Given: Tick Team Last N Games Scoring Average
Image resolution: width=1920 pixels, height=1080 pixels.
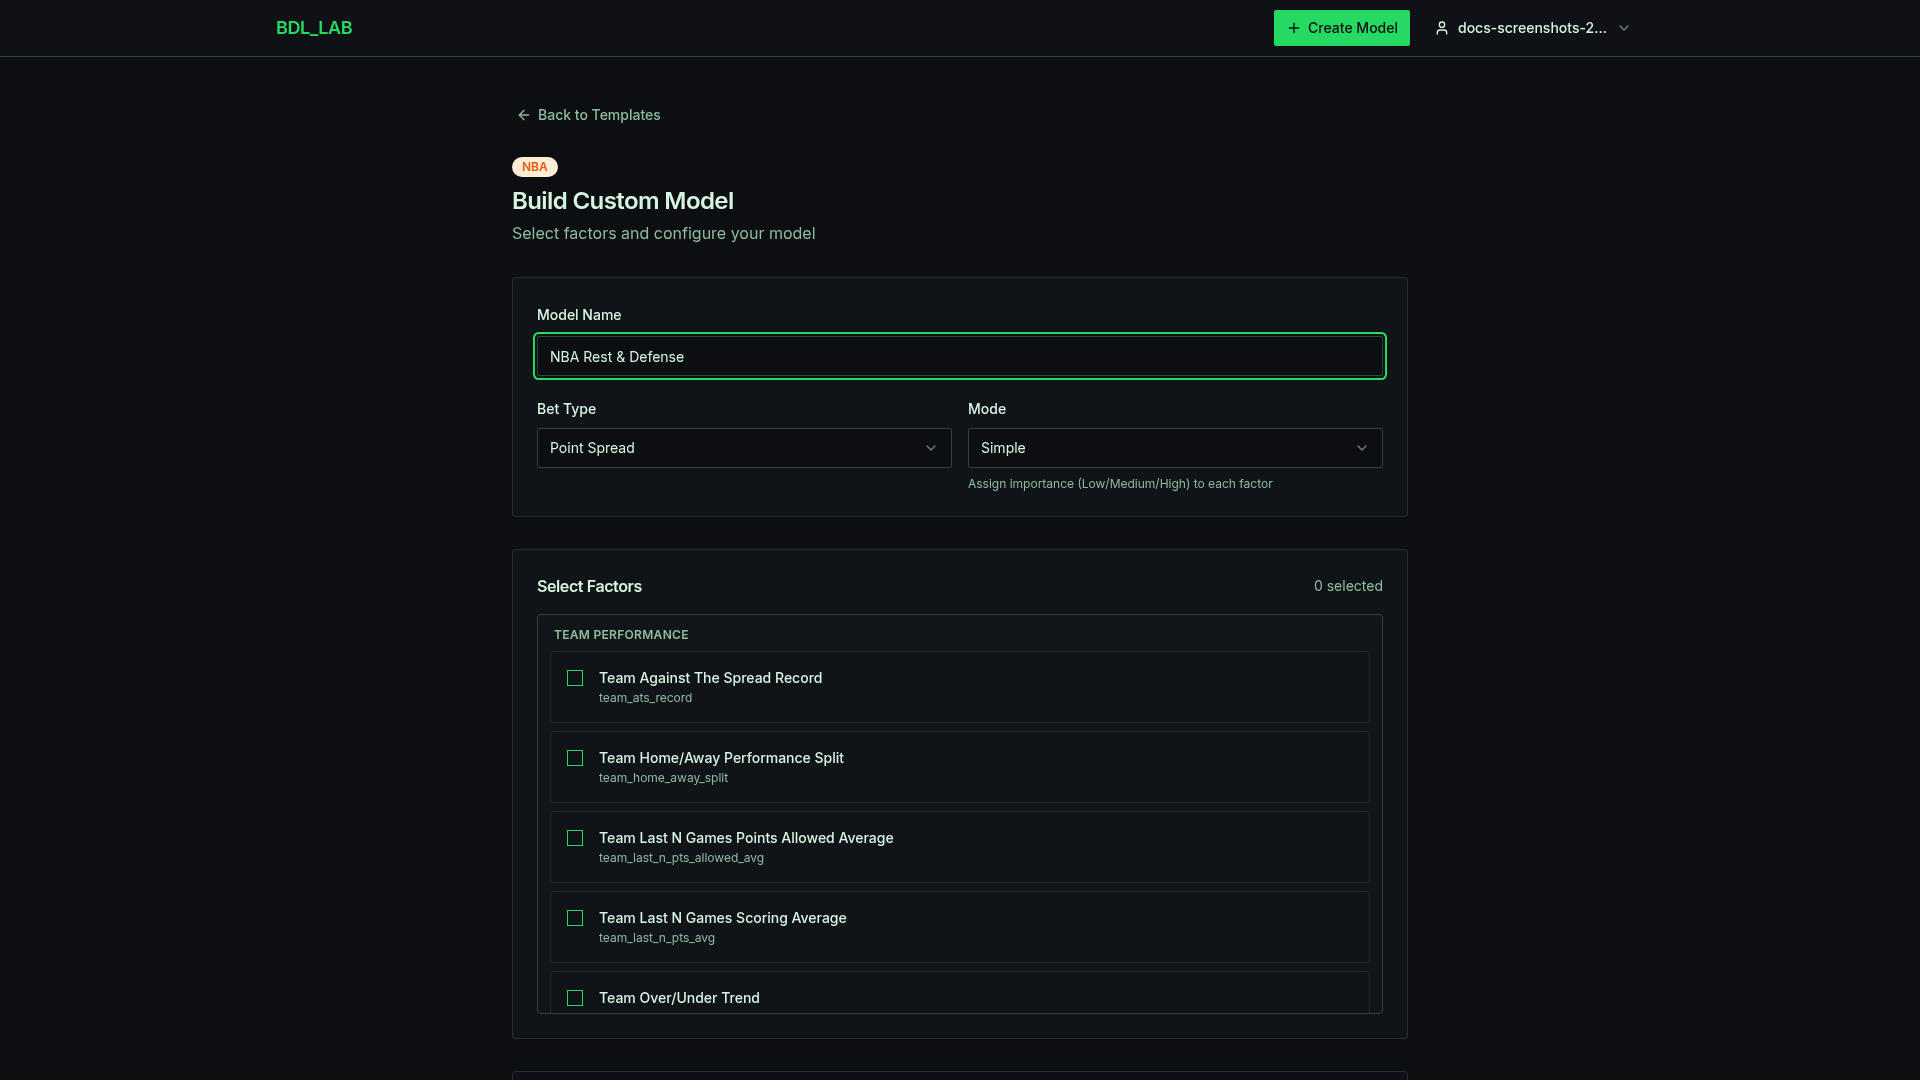Looking at the screenshot, I should coord(575,918).
